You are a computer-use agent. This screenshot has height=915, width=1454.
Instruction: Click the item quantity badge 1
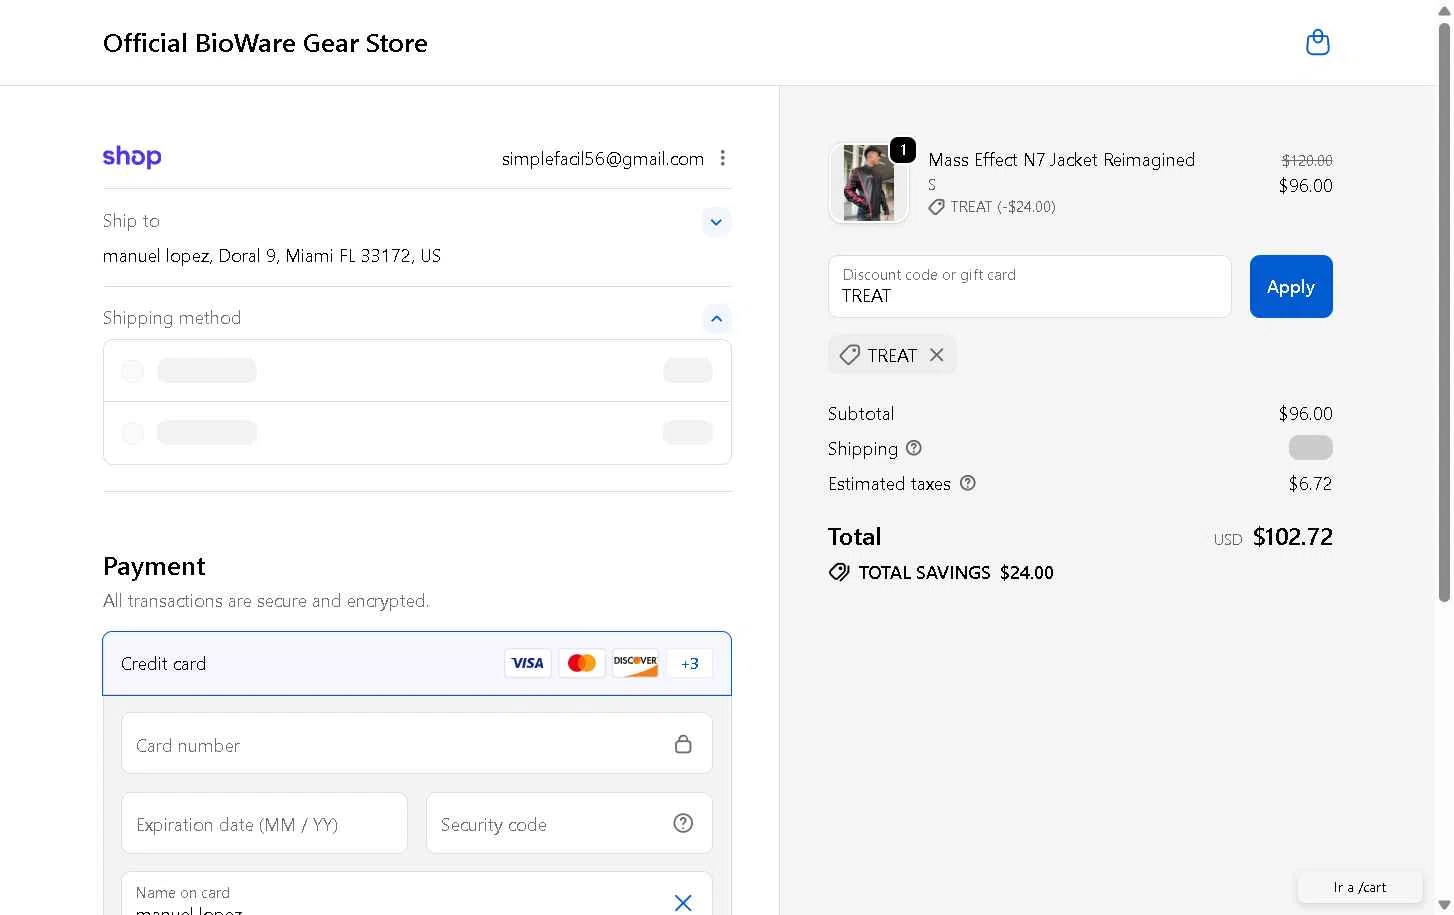click(x=903, y=150)
